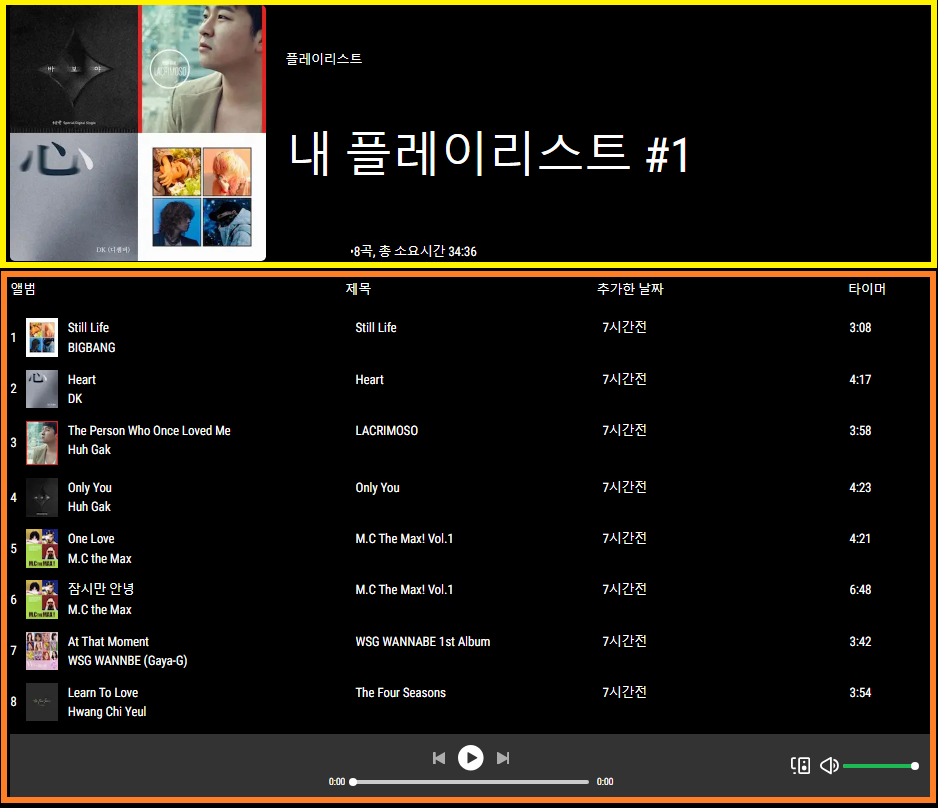Skip to the next track
The image size is (938, 808).
pos(503,758)
